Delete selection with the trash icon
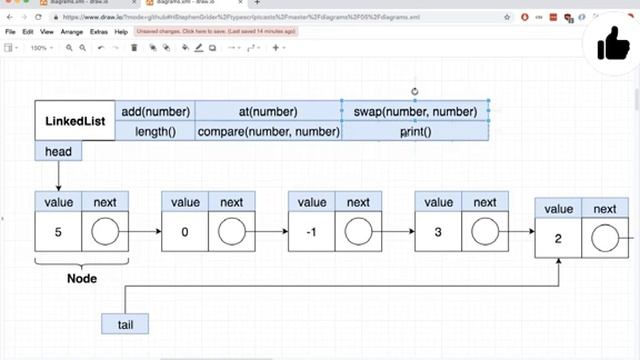 tap(134, 48)
